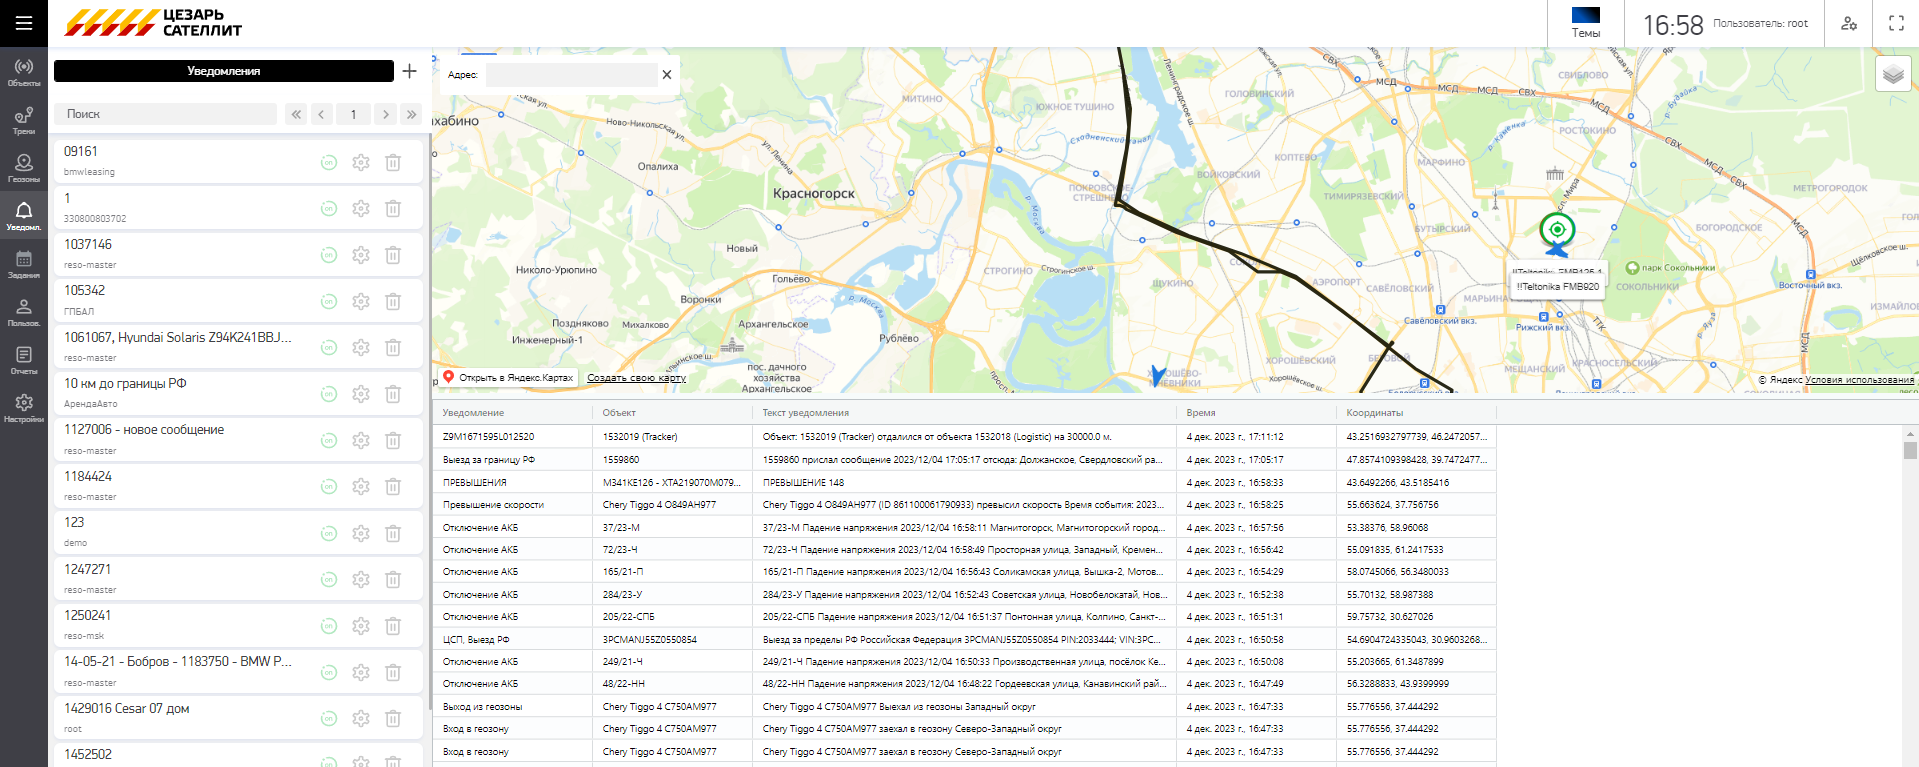
Task: Click the page number 1 field
Action: (x=353, y=114)
